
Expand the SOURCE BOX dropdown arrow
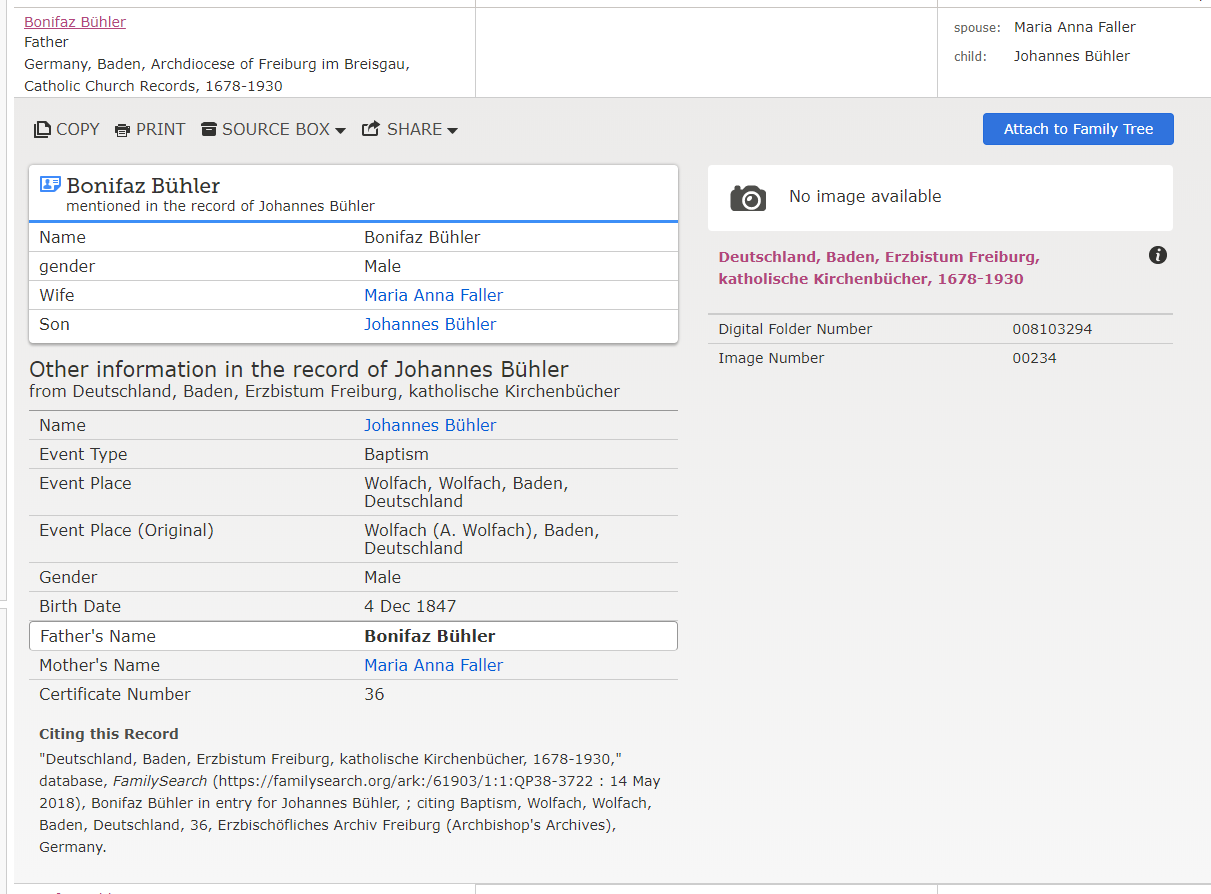(340, 131)
